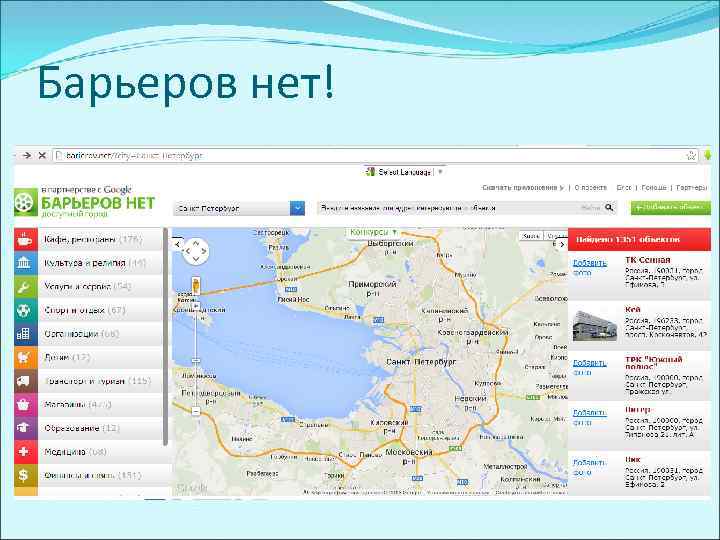The width and height of the screenshot is (720, 540).
Task: Open the Select Language dropdown
Action: pyautogui.click(x=405, y=172)
